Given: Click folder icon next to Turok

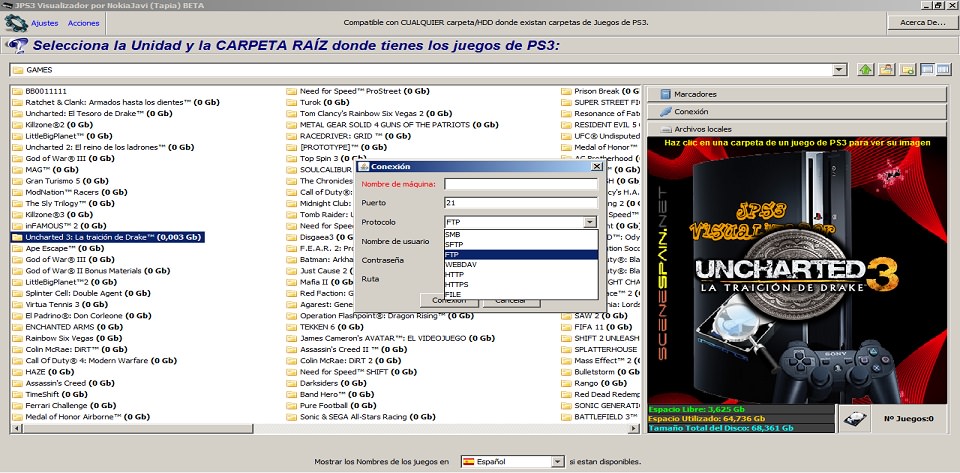Looking at the screenshot, I should tap(291, 102).
